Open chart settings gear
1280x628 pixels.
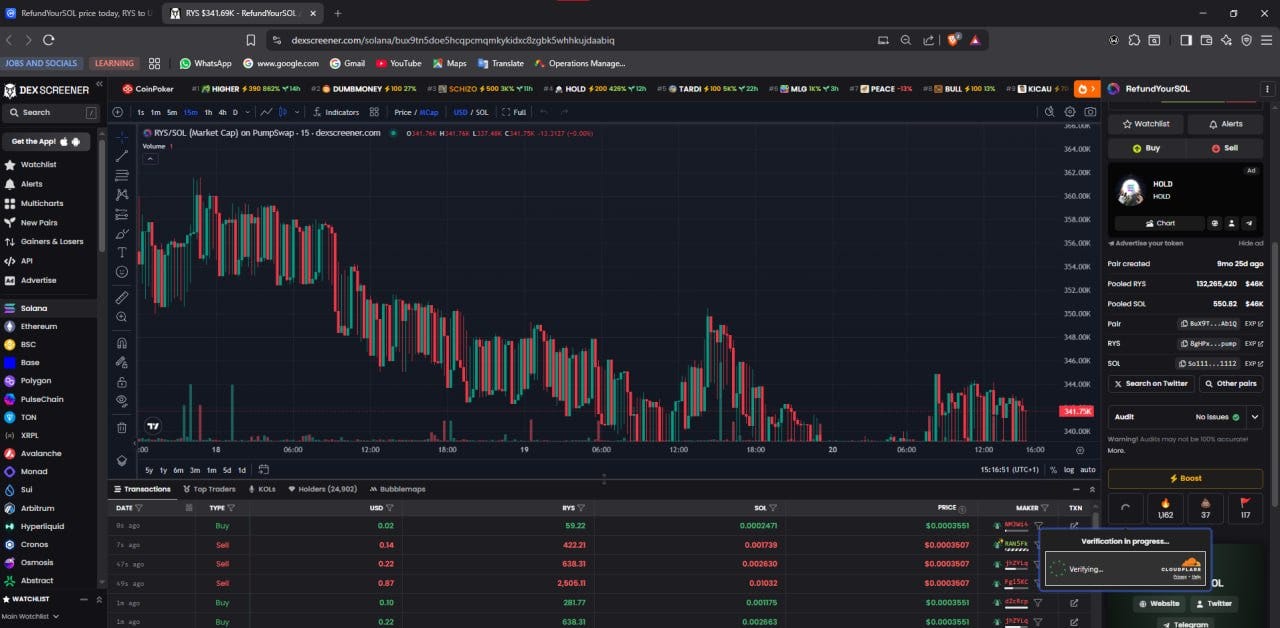coord(1070,112)
